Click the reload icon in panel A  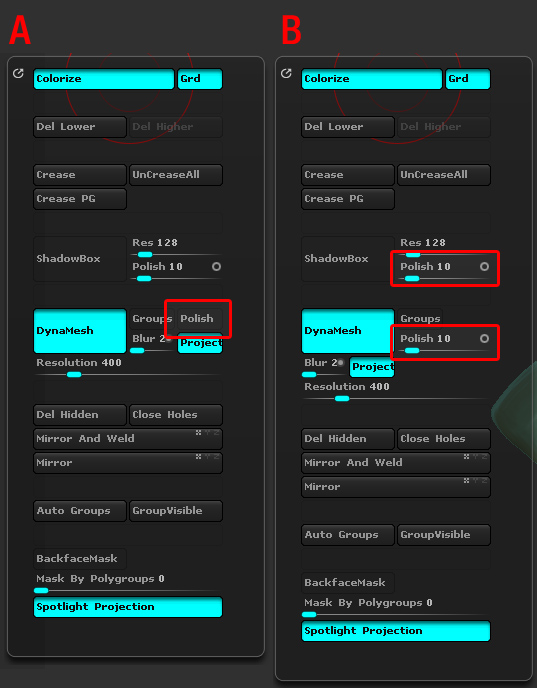pos(18,73)
